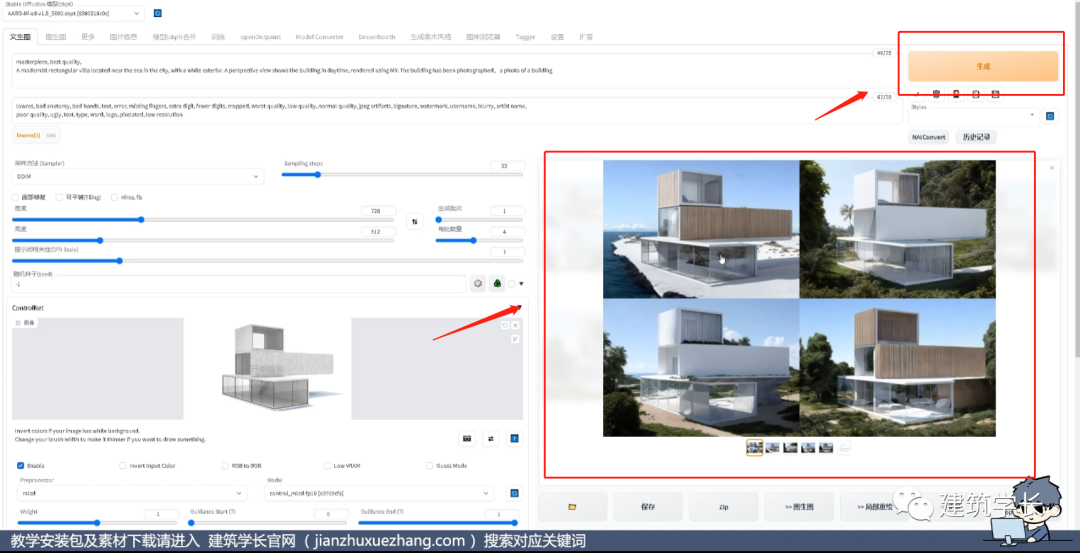Swap width and height values
The height and width of the screenshot is (553, 1080).
[415, 221]
